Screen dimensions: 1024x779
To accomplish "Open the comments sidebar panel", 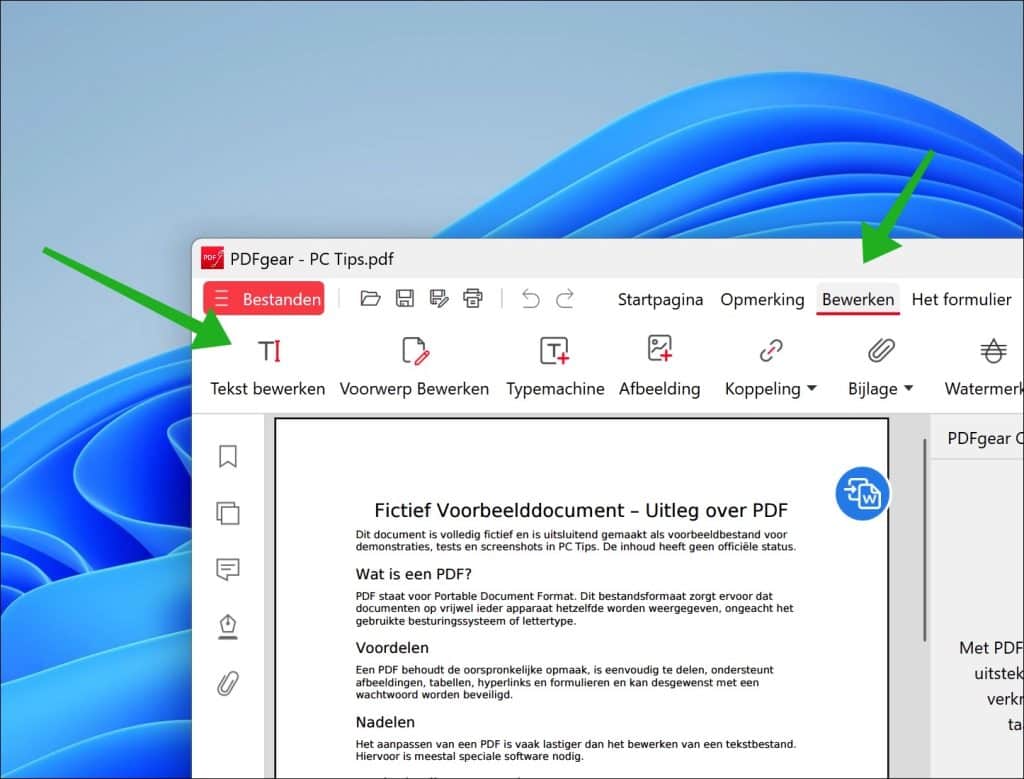I will (x=228, y=569).
